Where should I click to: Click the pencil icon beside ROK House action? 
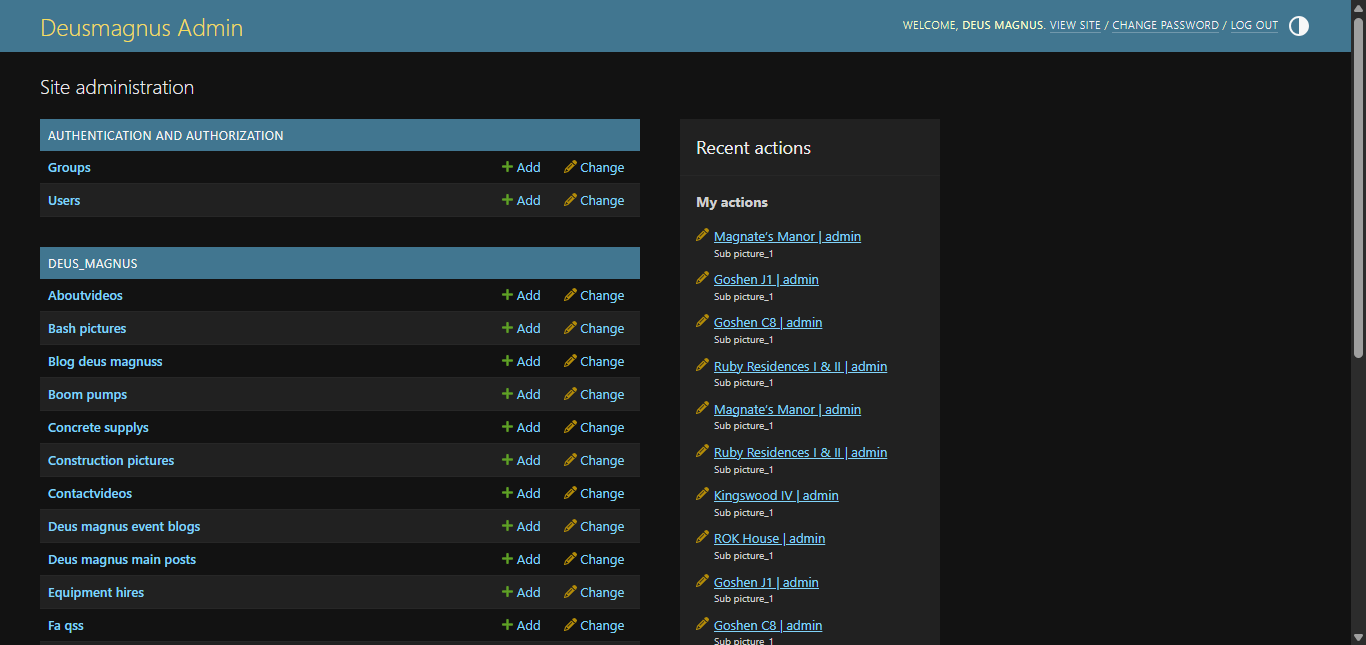[x=702, y=538]
